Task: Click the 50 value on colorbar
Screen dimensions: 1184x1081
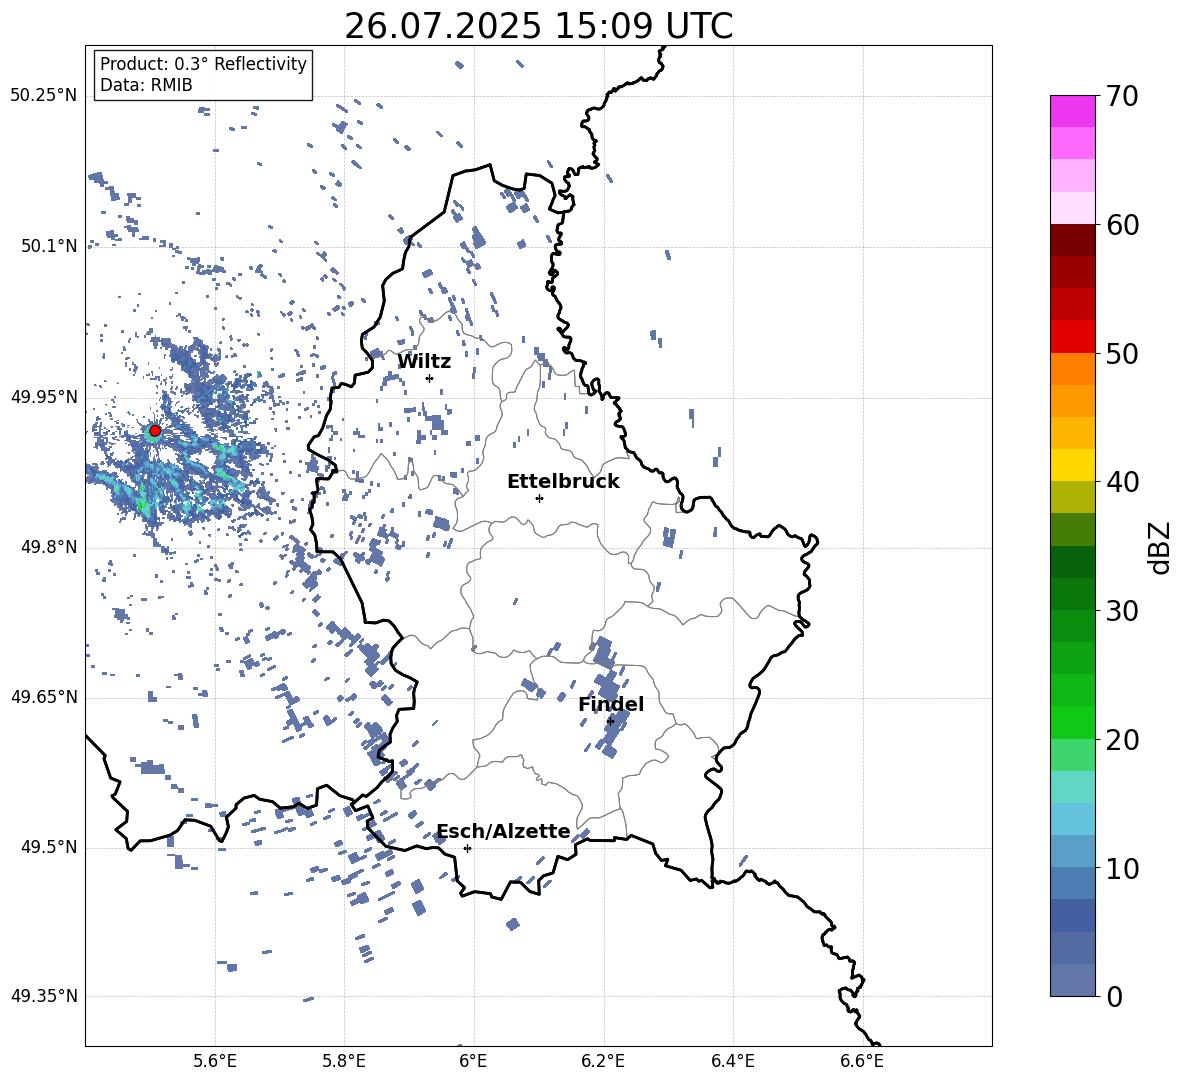Action: 1122,353
